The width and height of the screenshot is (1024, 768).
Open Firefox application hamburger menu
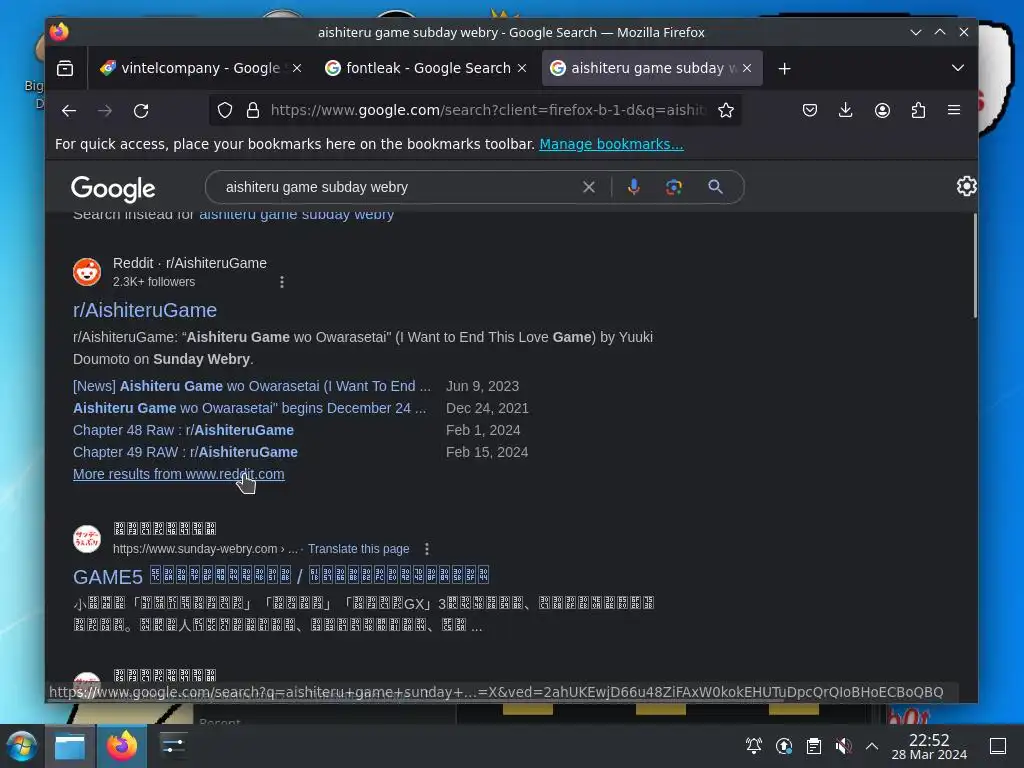point(954,110)
